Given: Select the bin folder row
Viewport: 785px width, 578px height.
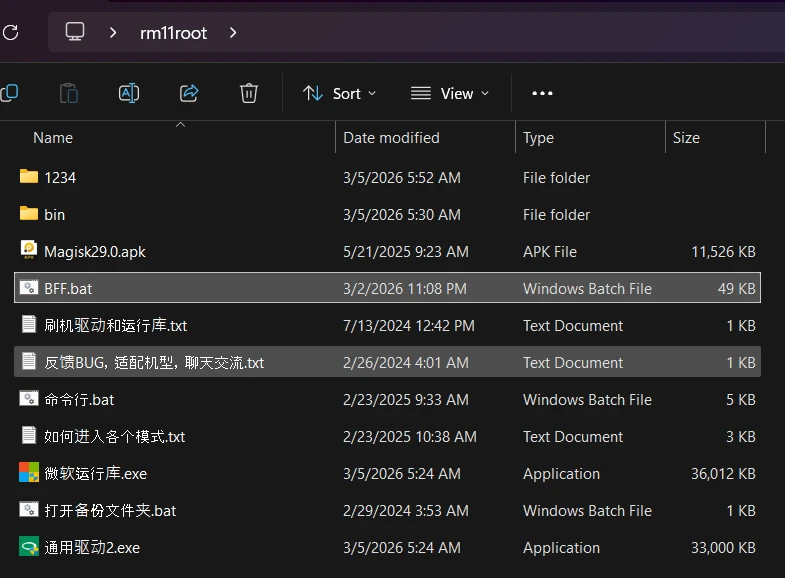Looking at the screenshot, I should (55, 214).
